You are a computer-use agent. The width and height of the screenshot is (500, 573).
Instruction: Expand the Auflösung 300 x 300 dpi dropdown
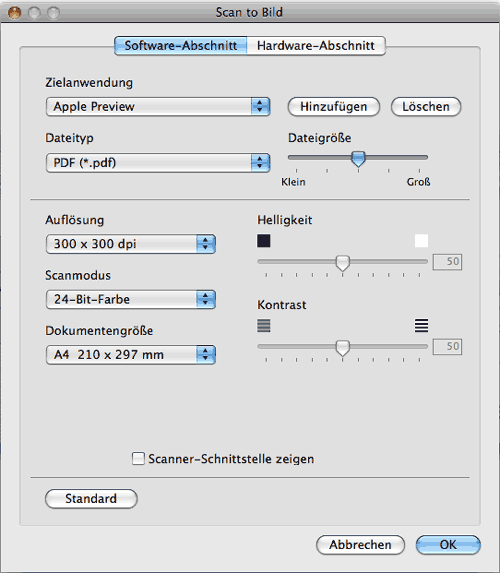coord(131,244)
